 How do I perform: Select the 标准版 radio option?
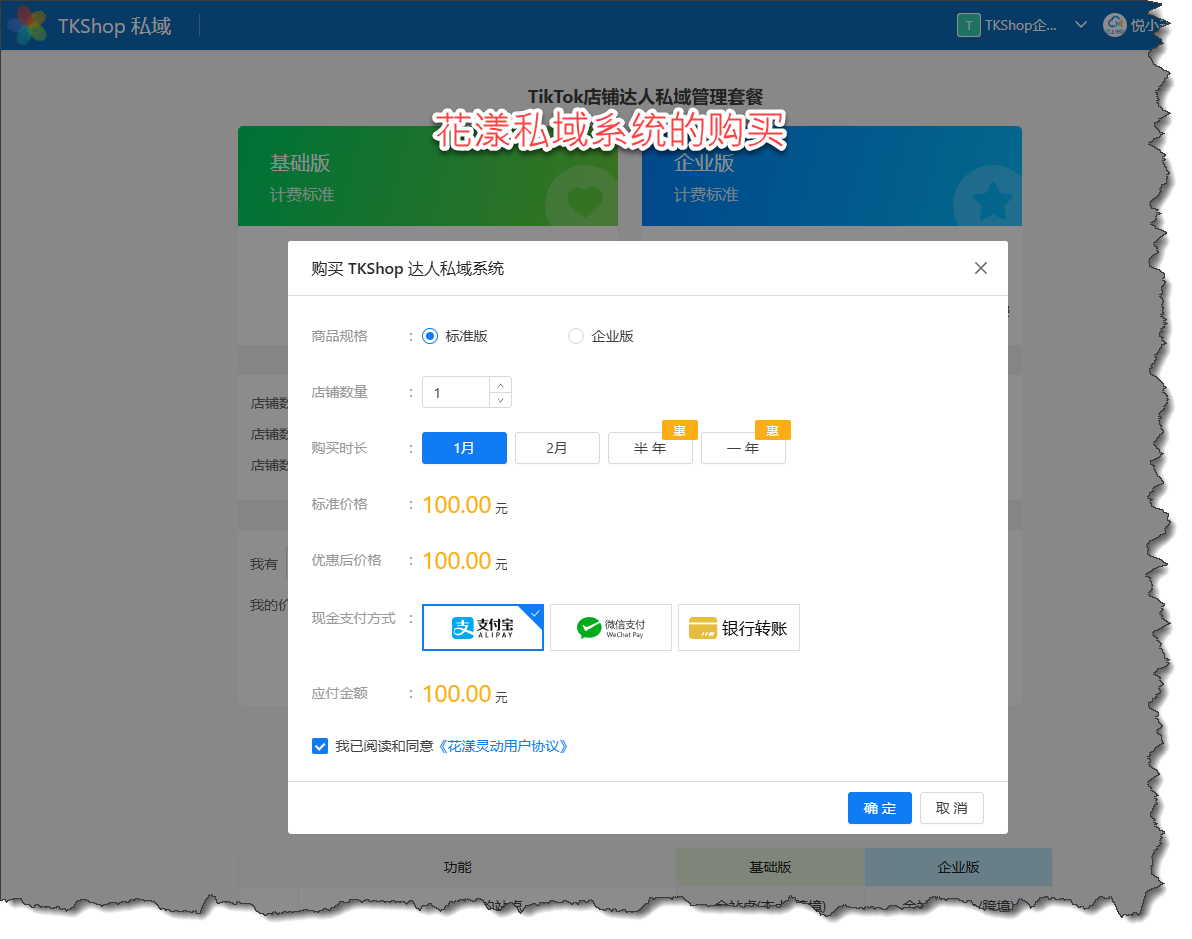point(430,336)
